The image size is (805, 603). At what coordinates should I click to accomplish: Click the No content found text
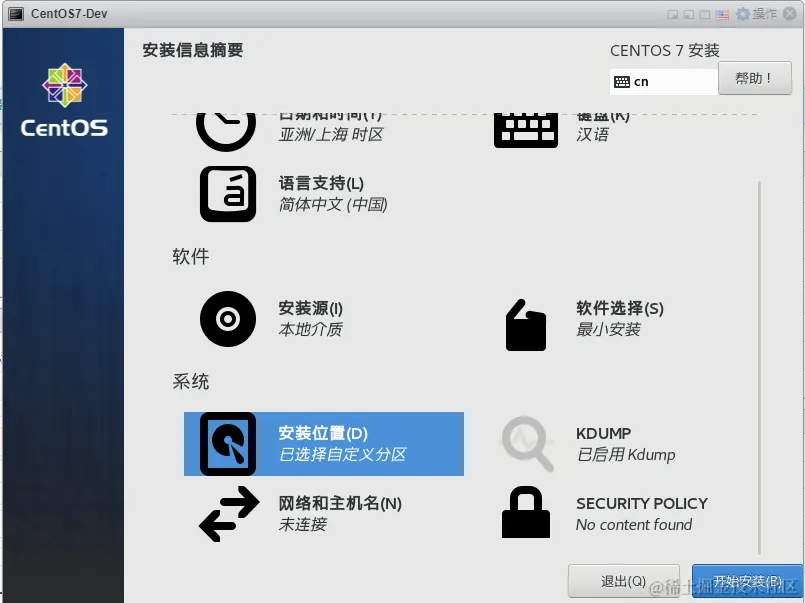coord(634,524)
